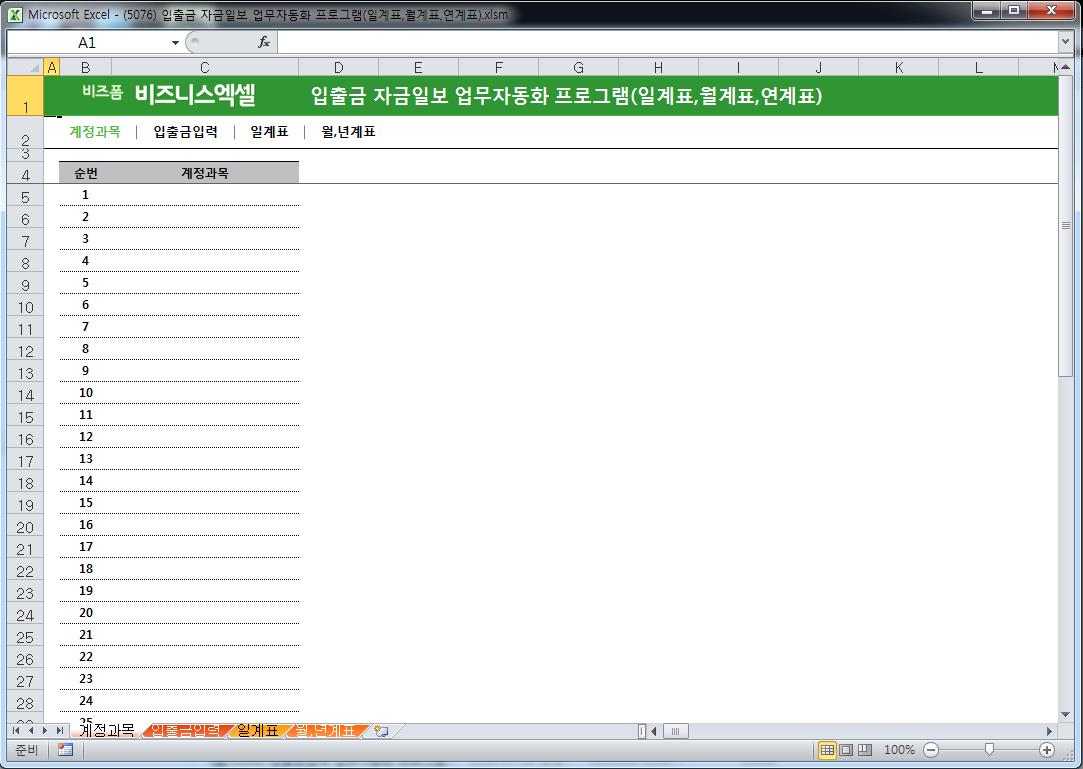Click the banner title 입출금 자금일보 업무자동화 프로그램
This screenshot has height=769, width=1083.
tap(566, 95)
